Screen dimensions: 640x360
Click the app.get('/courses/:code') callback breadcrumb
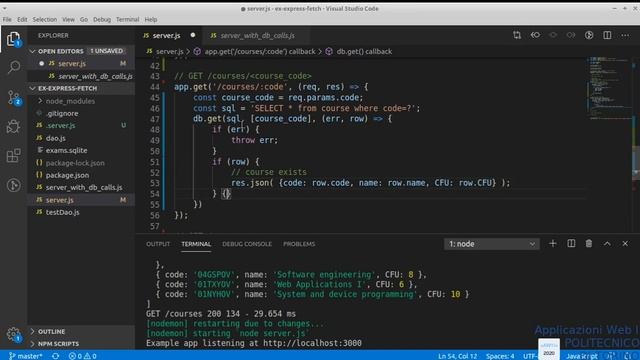click(x=260, y=51)
